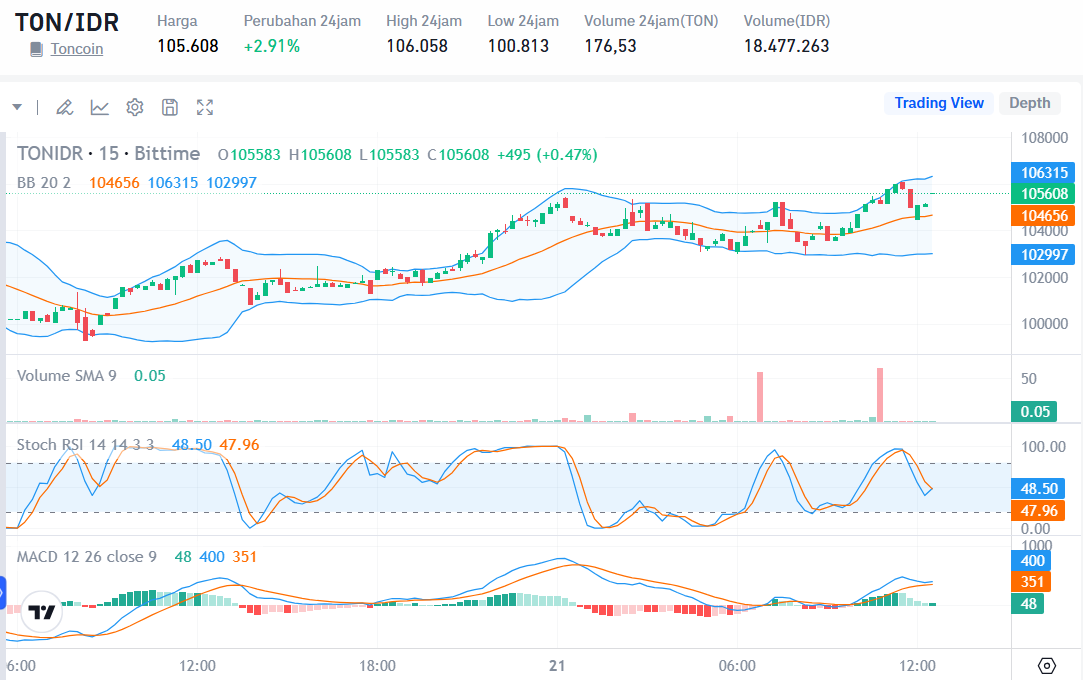
Task: Click the Toncoin book icon
Action: click(x=37, y=49)
